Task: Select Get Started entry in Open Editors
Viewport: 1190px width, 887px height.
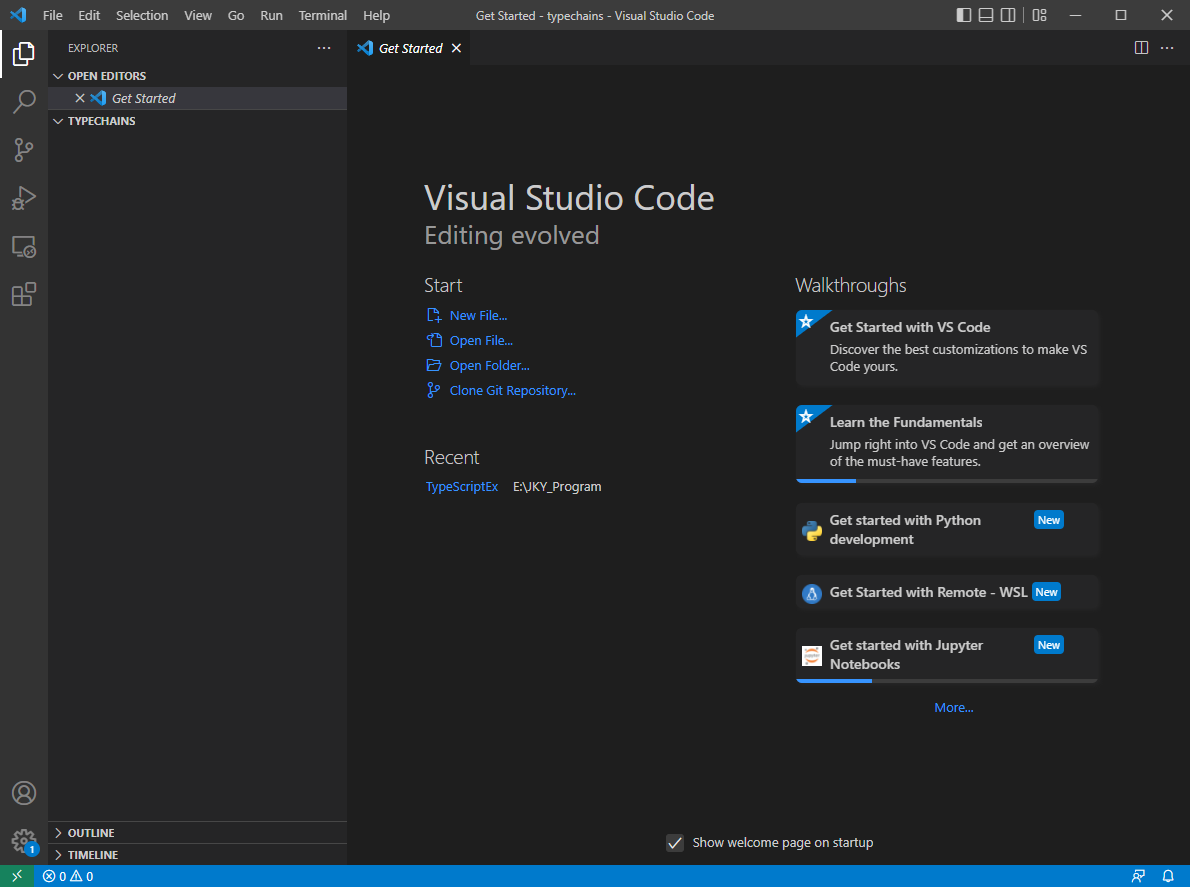Action: [x=197, y=99]
